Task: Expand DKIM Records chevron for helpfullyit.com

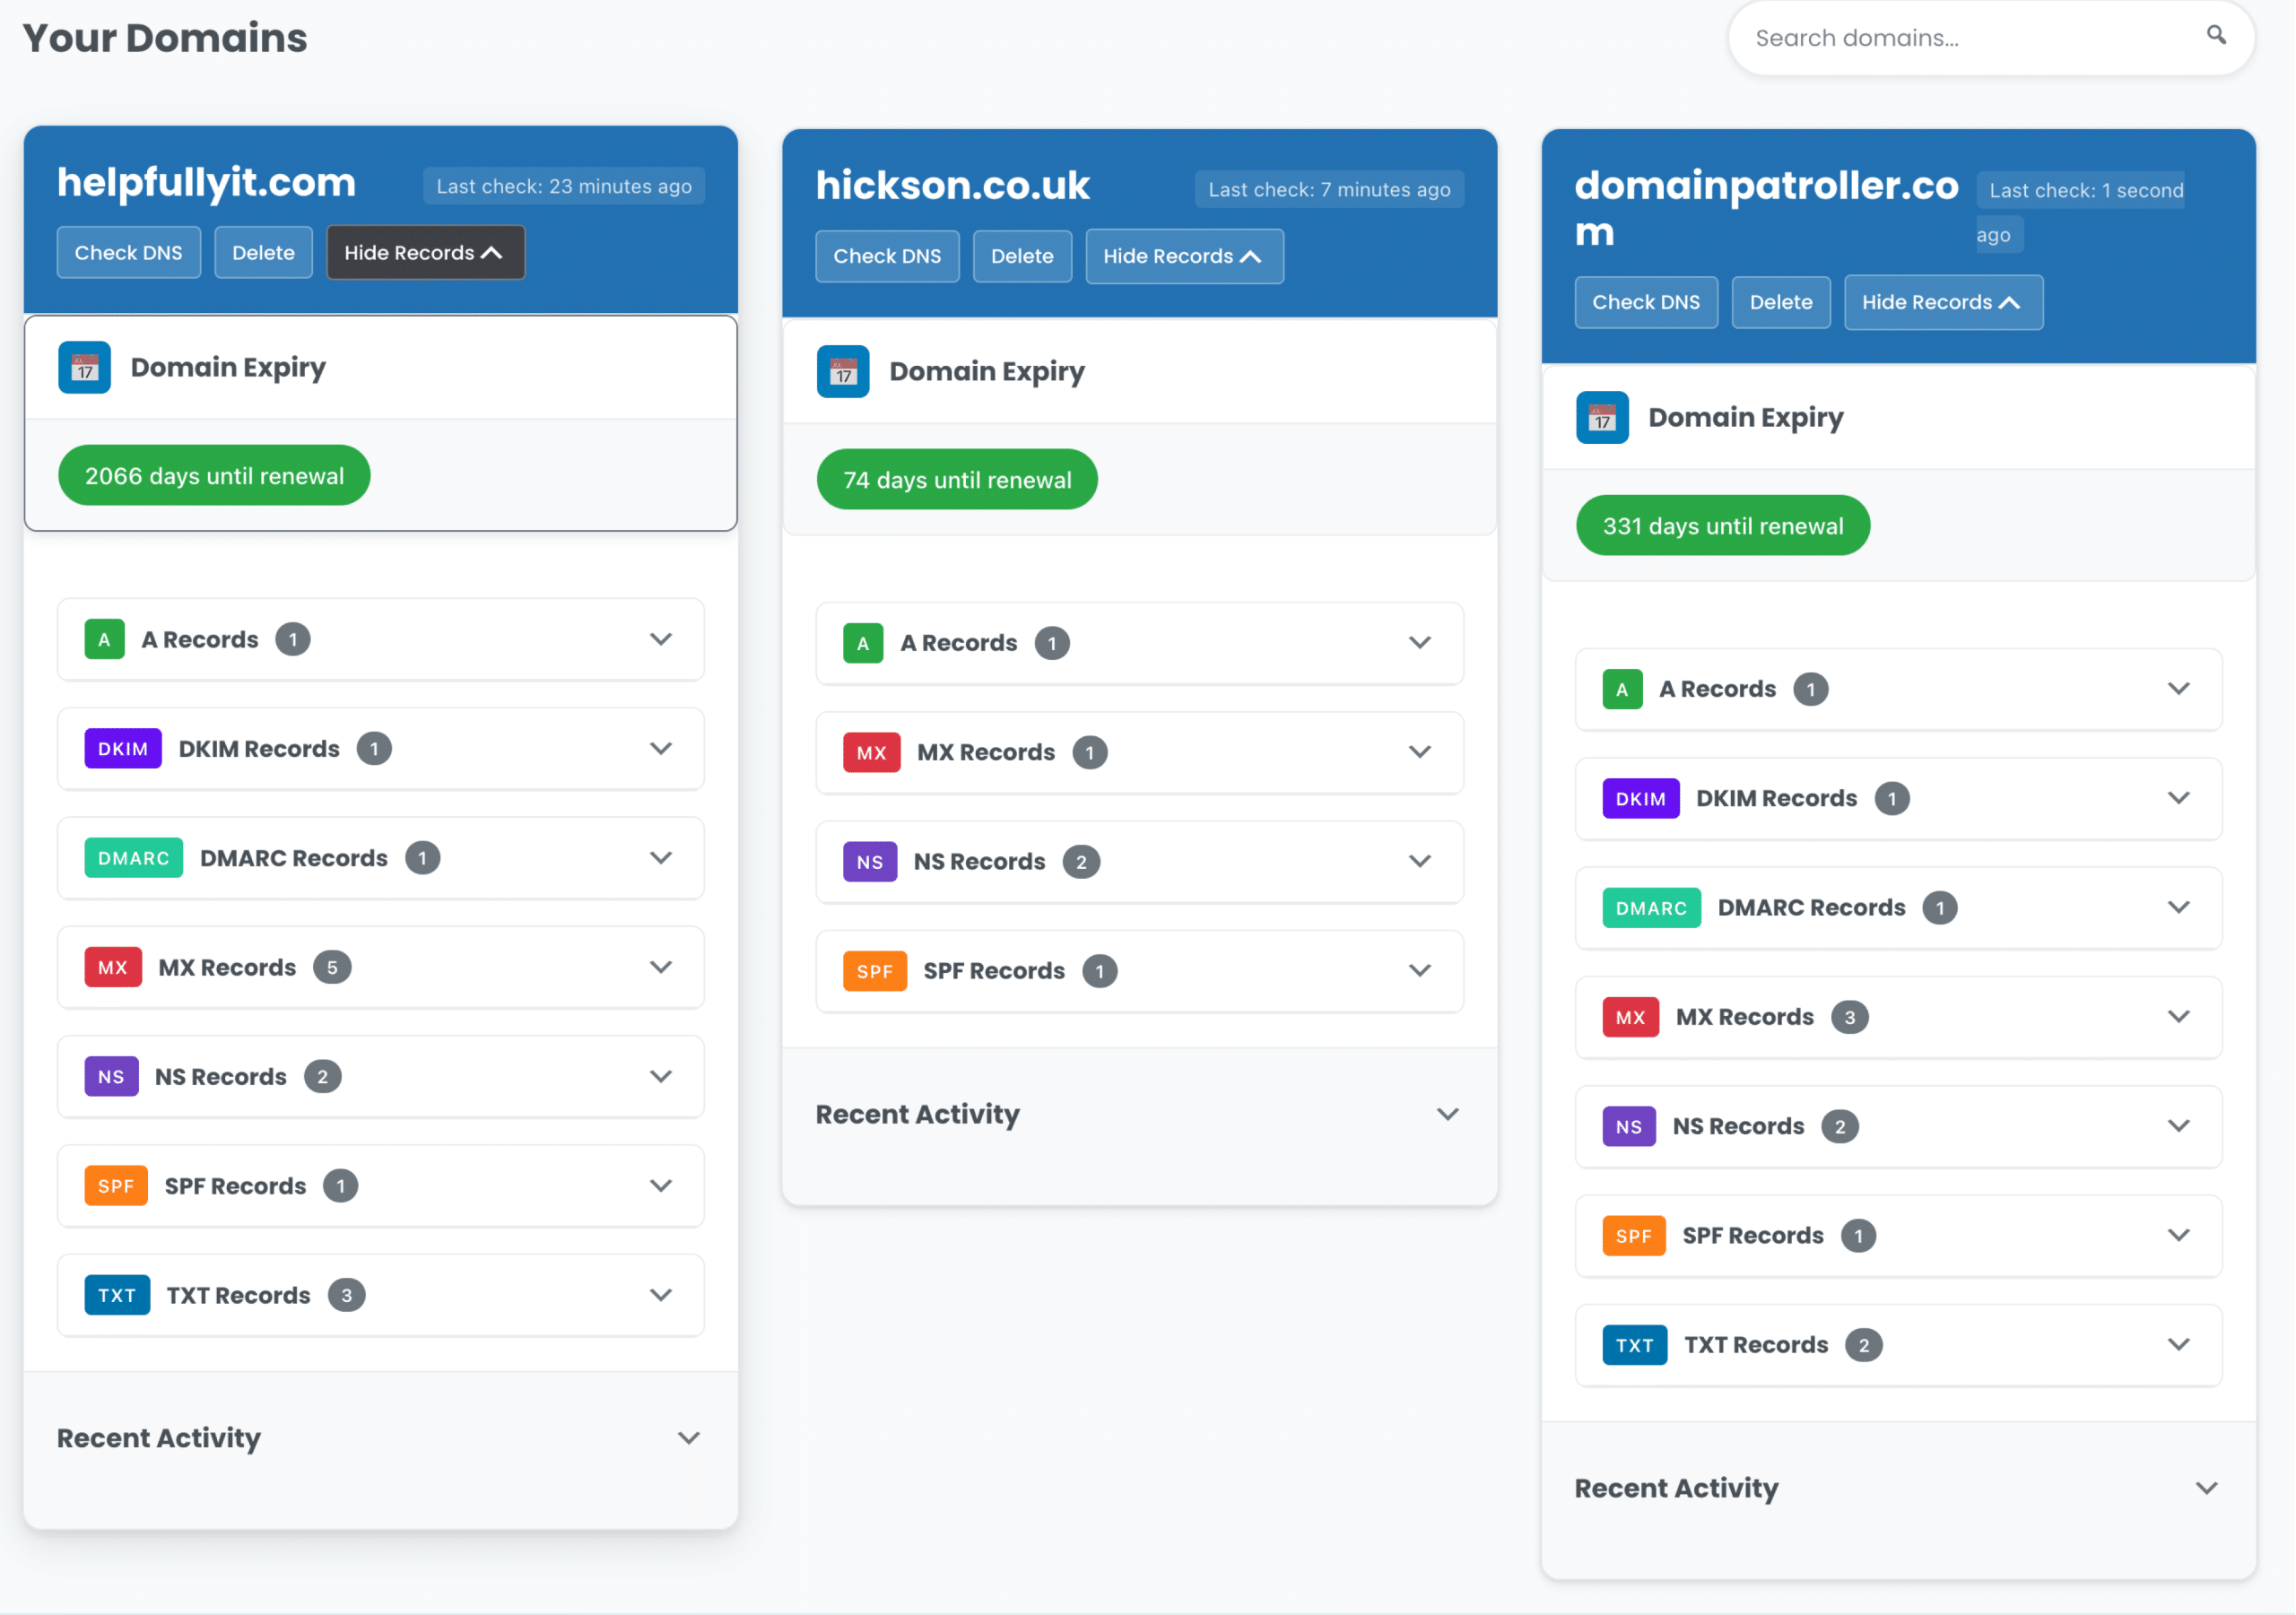Action: [661, 749]
